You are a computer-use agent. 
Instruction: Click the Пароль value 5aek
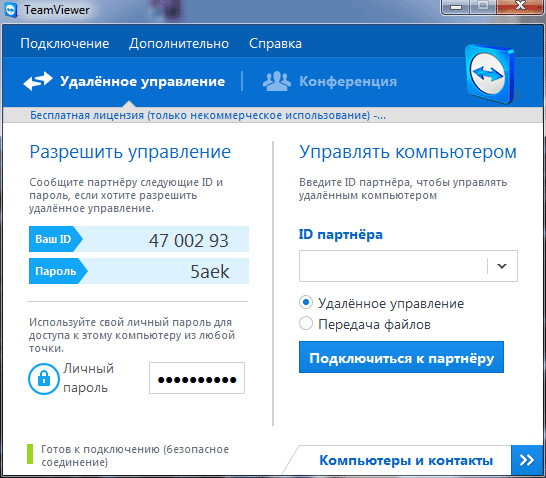pyautogui.click(x=210, y=272)
